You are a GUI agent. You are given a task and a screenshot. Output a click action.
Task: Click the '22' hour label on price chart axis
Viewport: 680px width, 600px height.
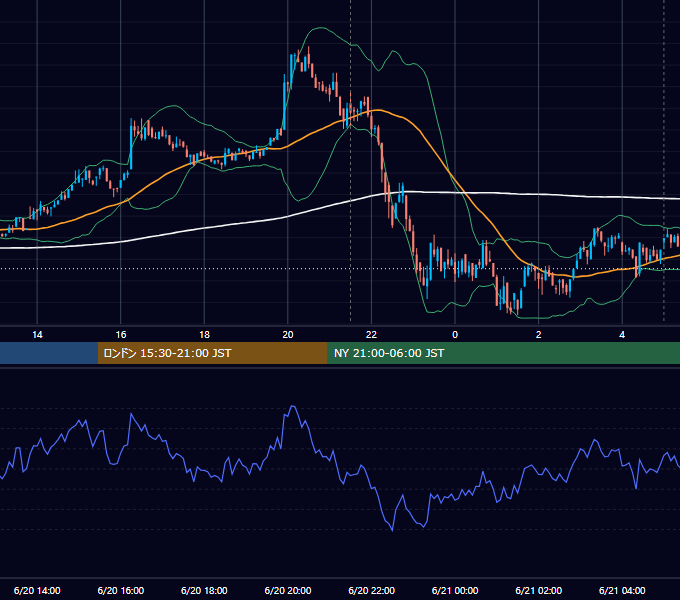[x=371, y=335]
